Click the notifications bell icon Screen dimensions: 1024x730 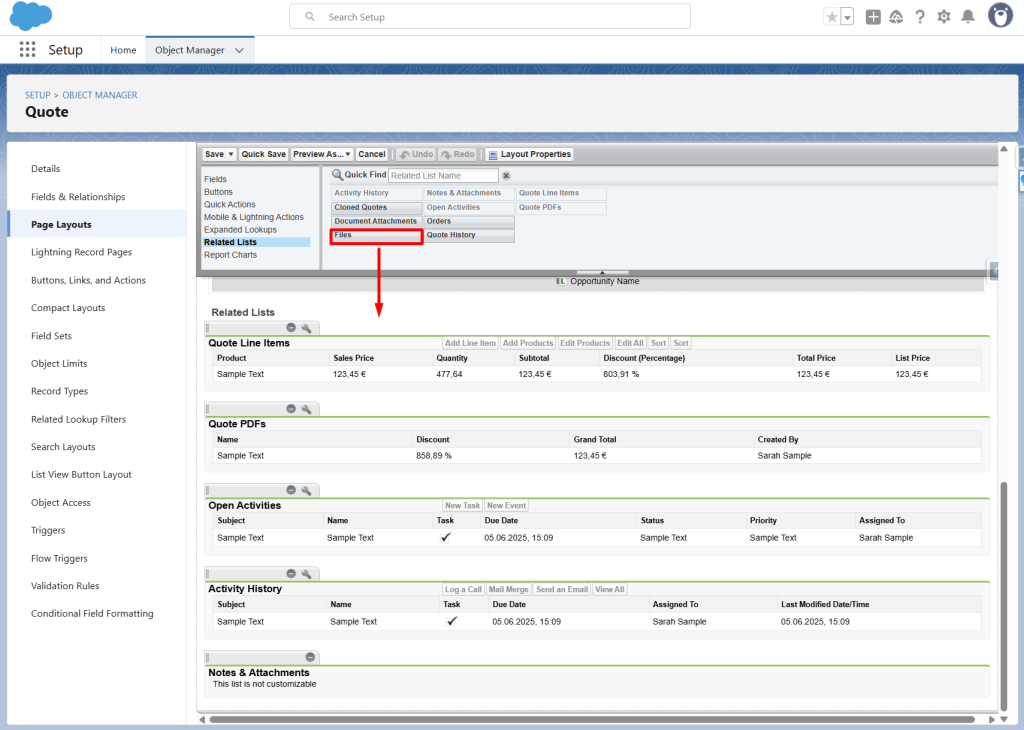[968, 17]
